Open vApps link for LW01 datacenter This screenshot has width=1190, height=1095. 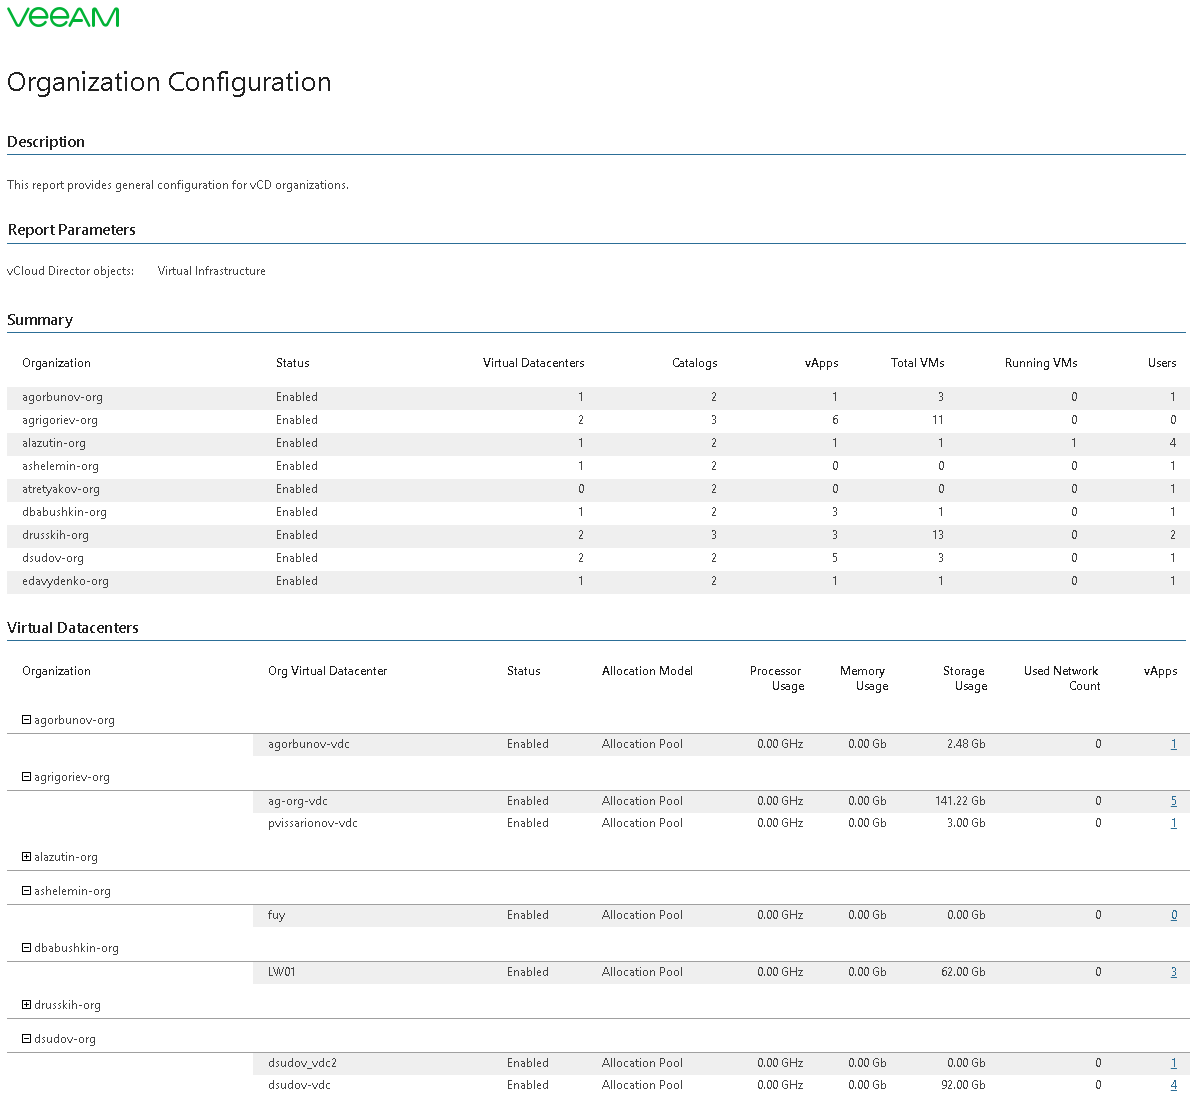[1173, 972]
